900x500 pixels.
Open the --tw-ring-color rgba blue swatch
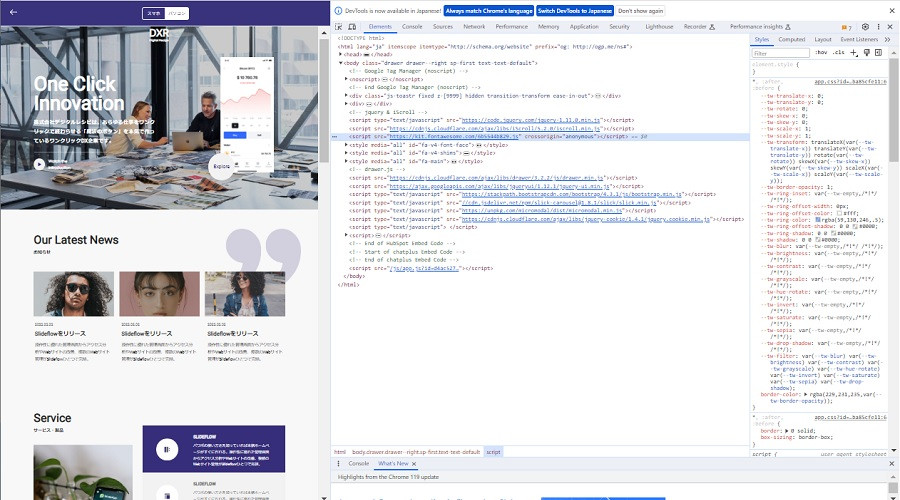coord(818,220)
